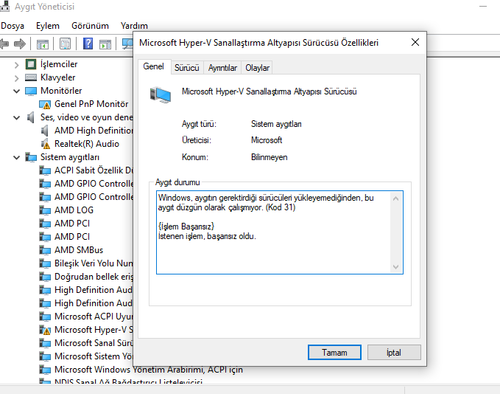Select the Genel tab

click(x=154, y=67)
